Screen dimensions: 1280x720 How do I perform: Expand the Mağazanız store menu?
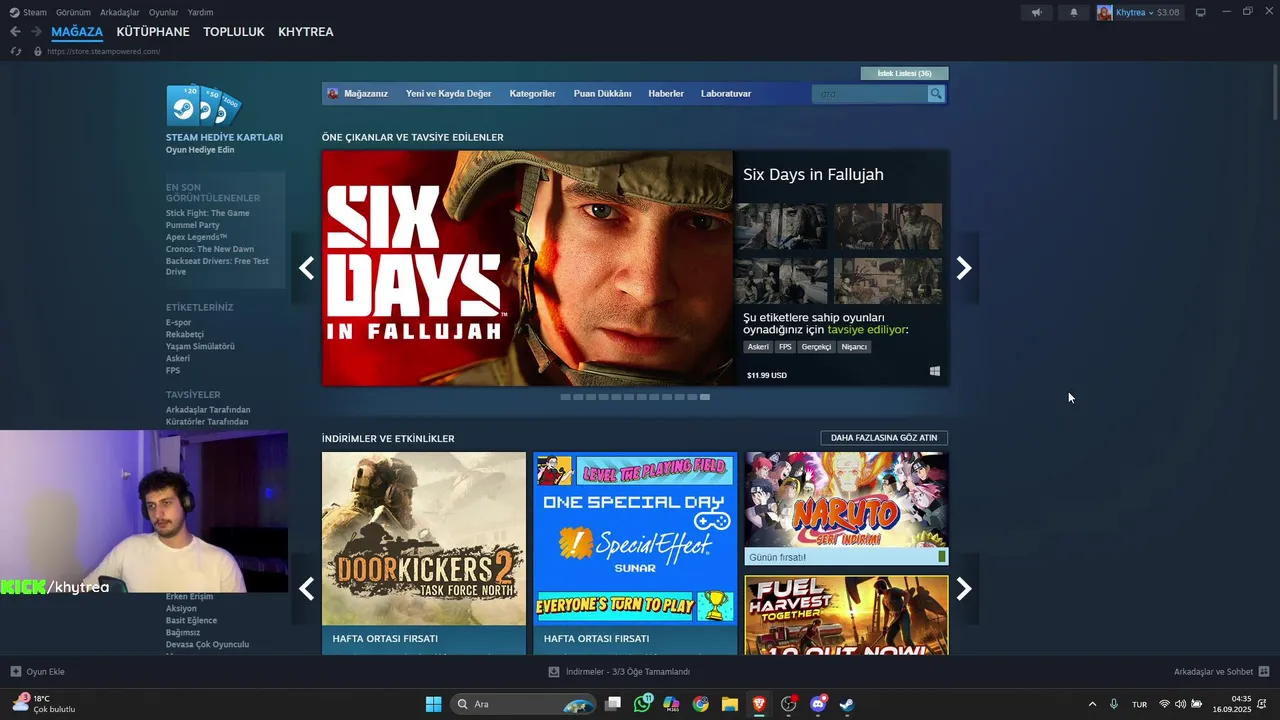pyautogui.click(x=366, y=94)
